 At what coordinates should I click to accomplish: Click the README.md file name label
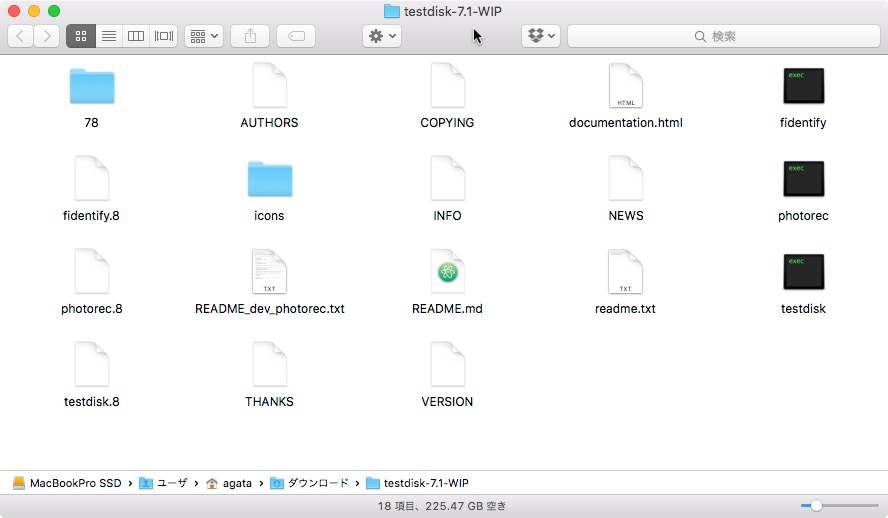click(447, 309)
